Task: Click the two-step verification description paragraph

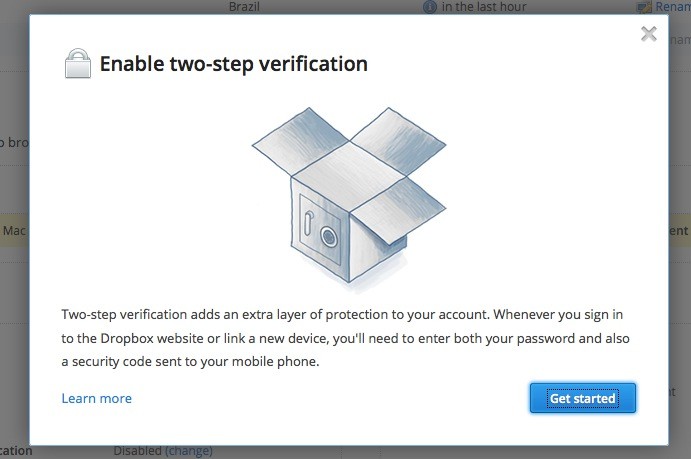Action: point(343,338)
